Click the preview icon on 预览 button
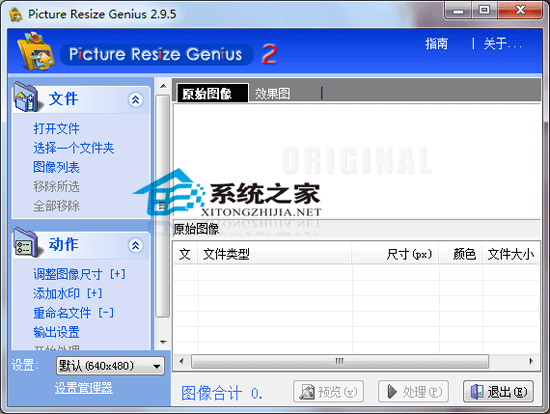Image resolution: width=550 pixels, height=414 pixels. [307, 392]
